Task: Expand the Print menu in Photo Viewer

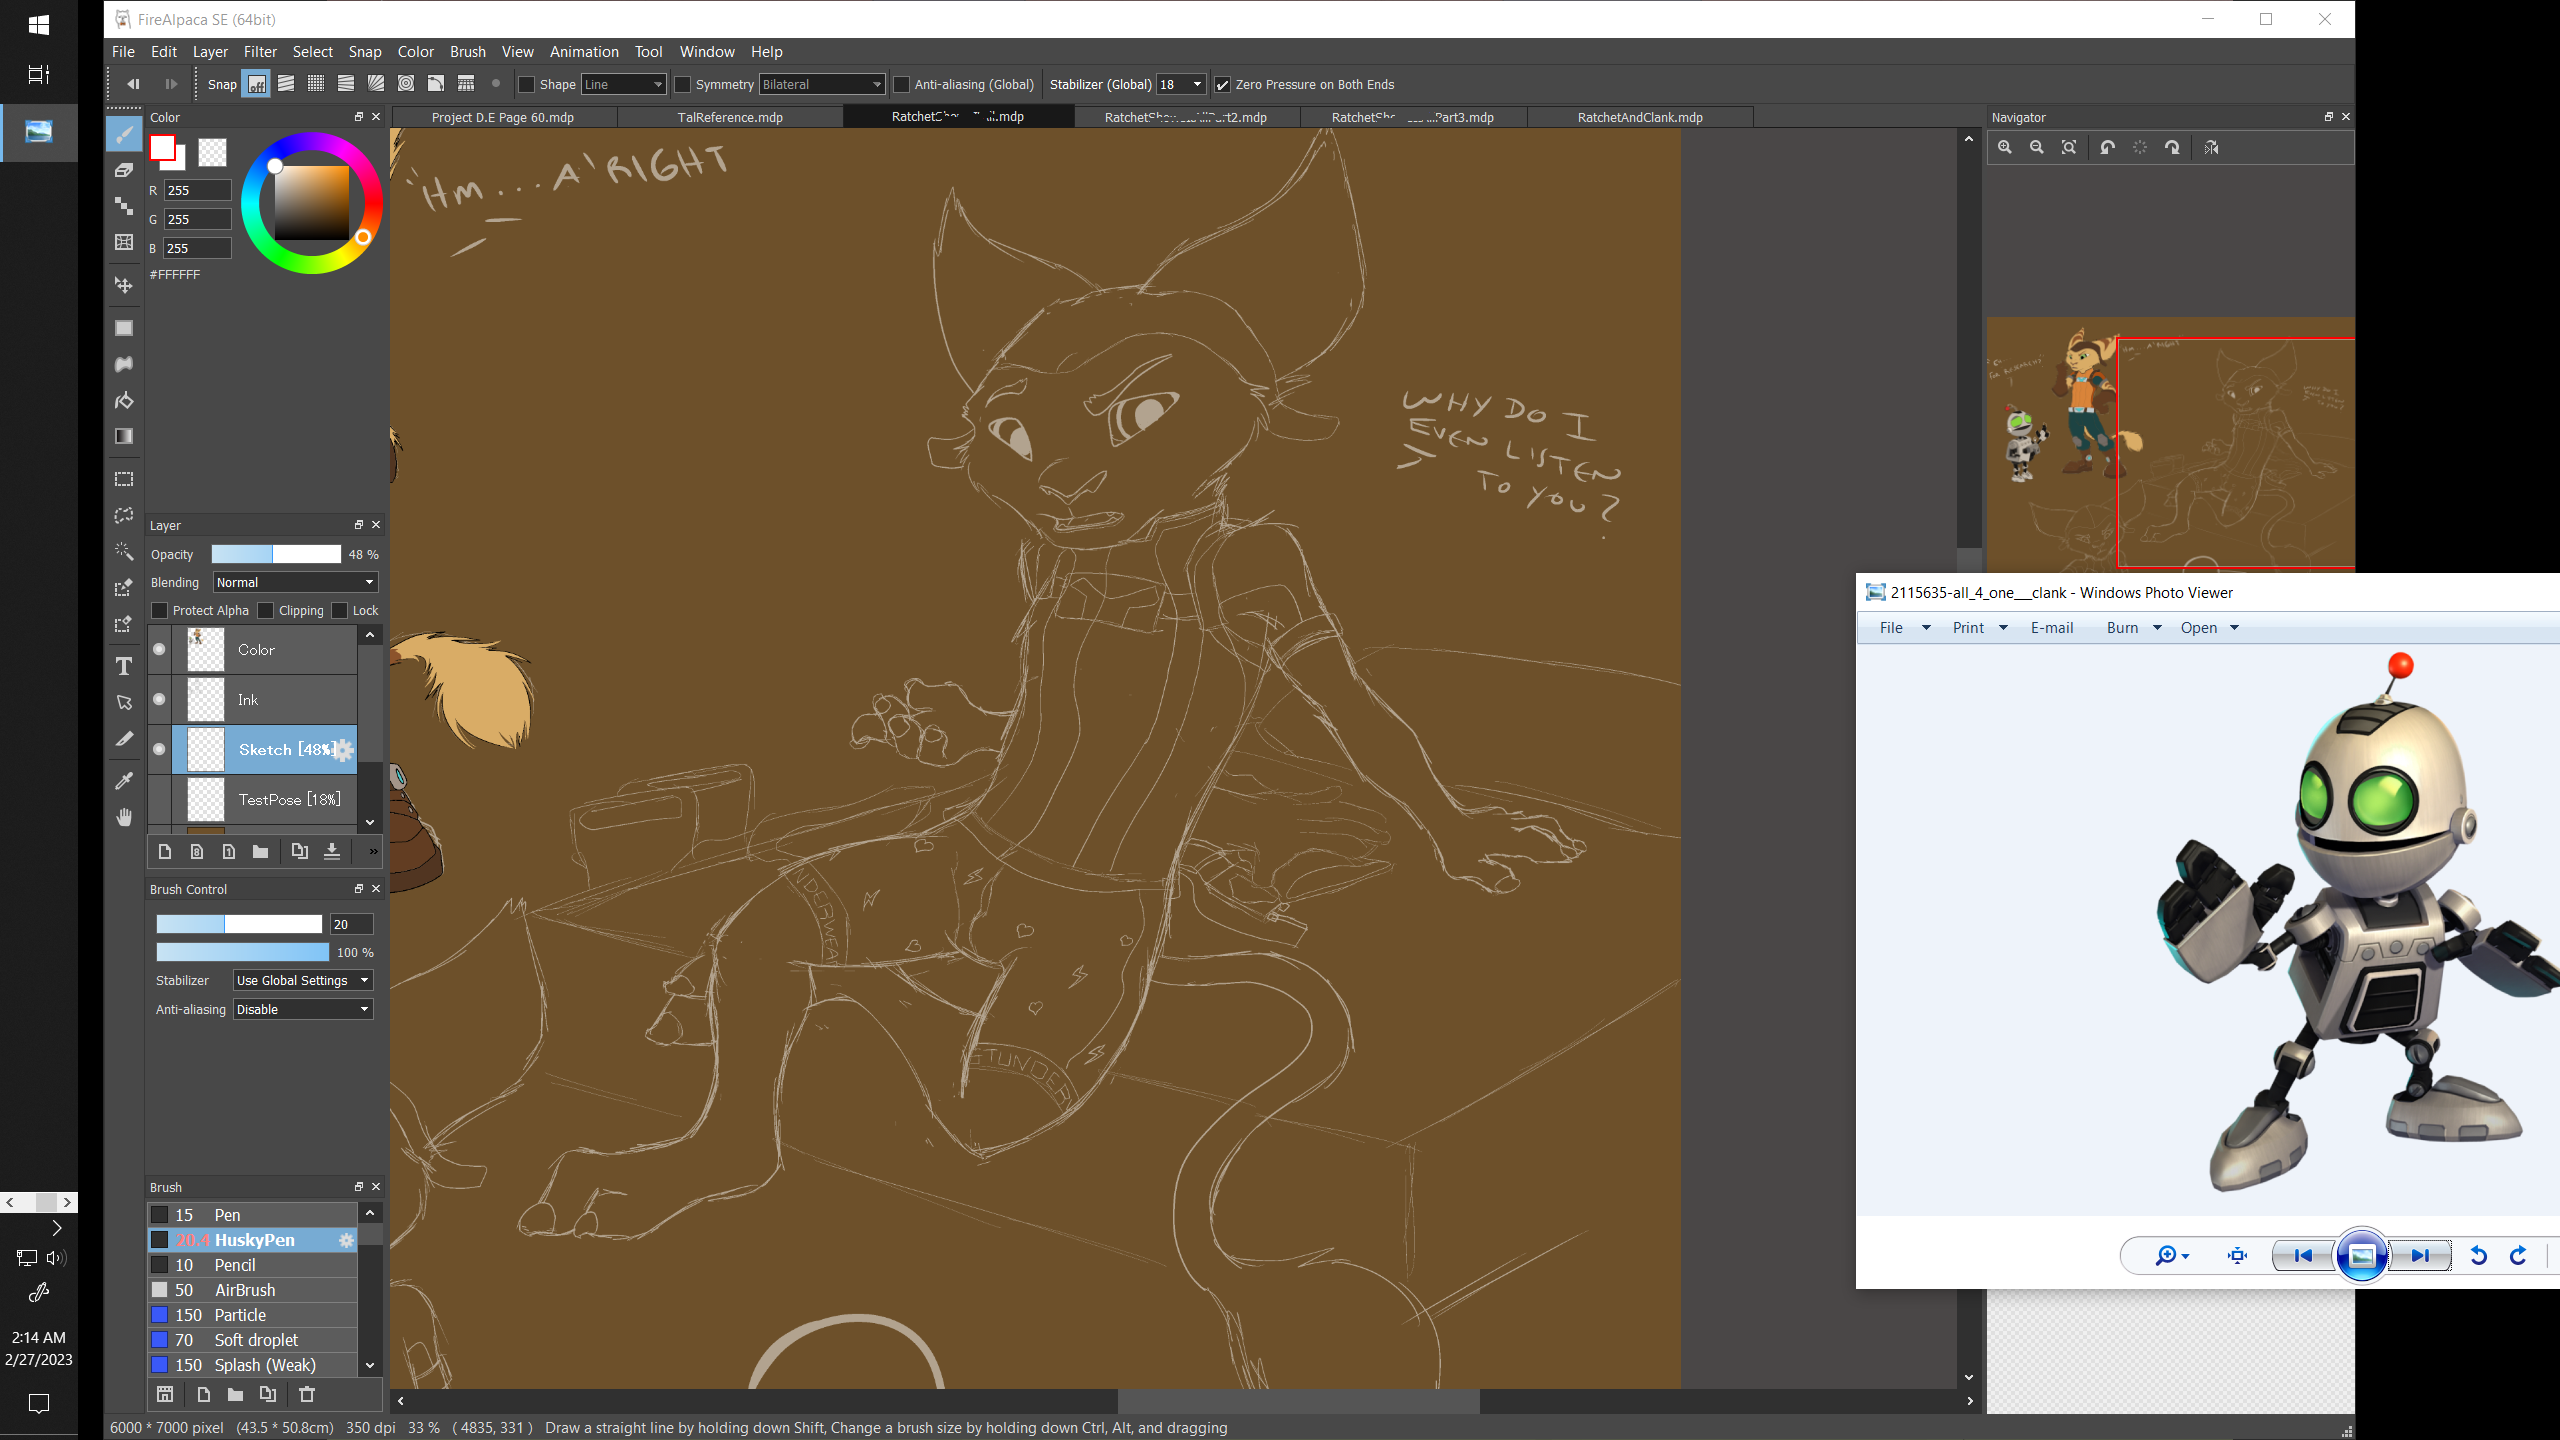Action: 1979,627
